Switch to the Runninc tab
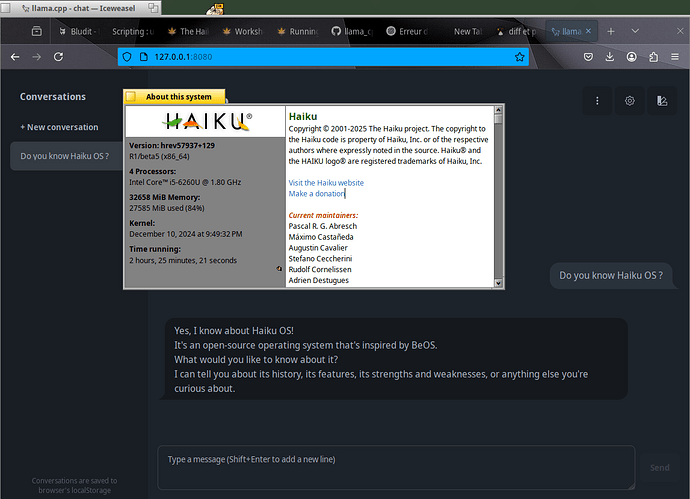Viewport: 690px width, 499px height. [x=298, y=31]
